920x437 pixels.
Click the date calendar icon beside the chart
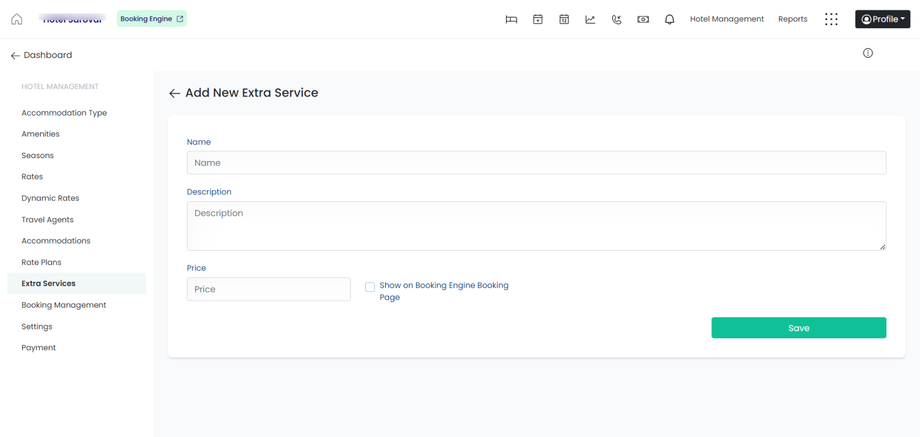point(564,19)
